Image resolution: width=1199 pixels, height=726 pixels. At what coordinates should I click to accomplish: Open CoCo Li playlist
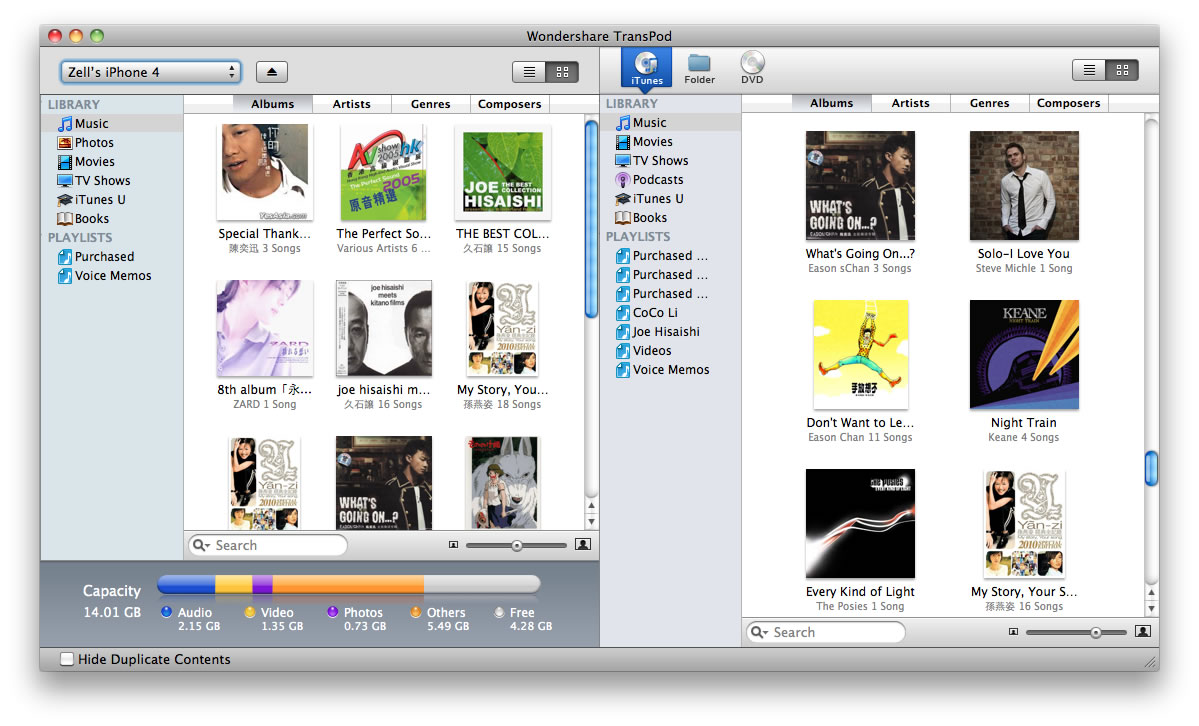click(x=671, y=313)
